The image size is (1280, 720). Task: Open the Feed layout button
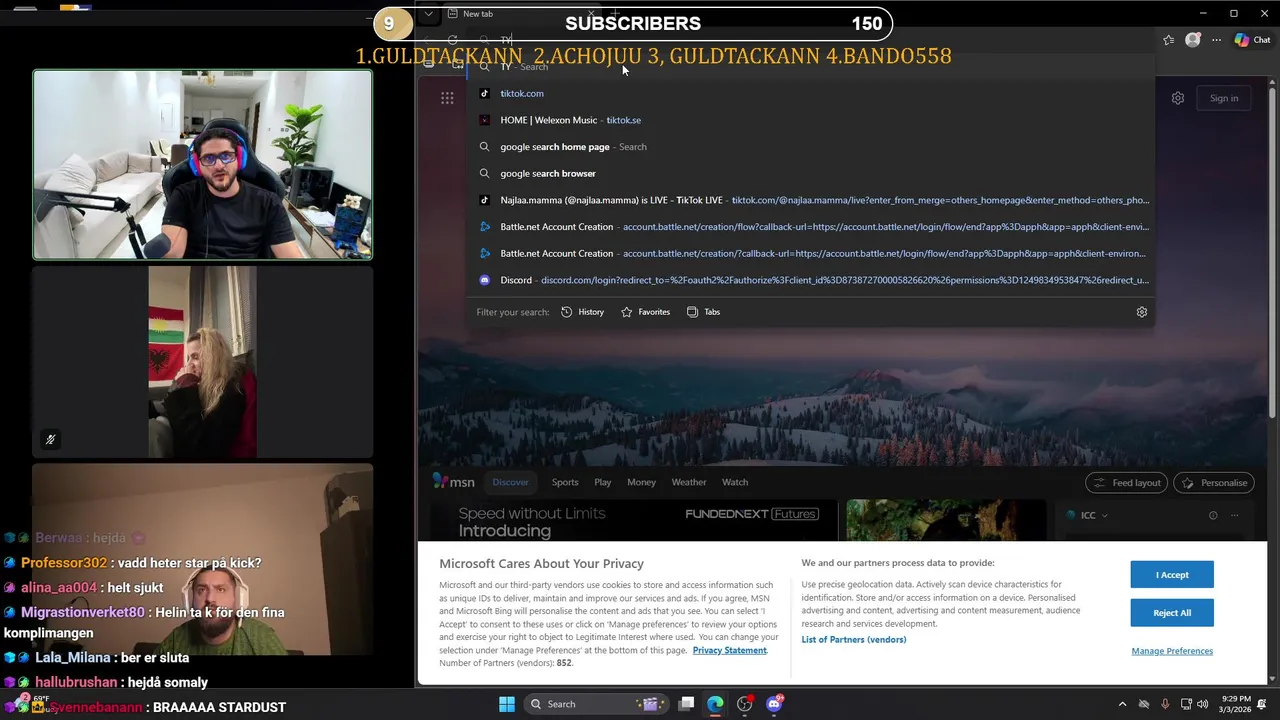pyautogui.click(x=1127, y=482)
